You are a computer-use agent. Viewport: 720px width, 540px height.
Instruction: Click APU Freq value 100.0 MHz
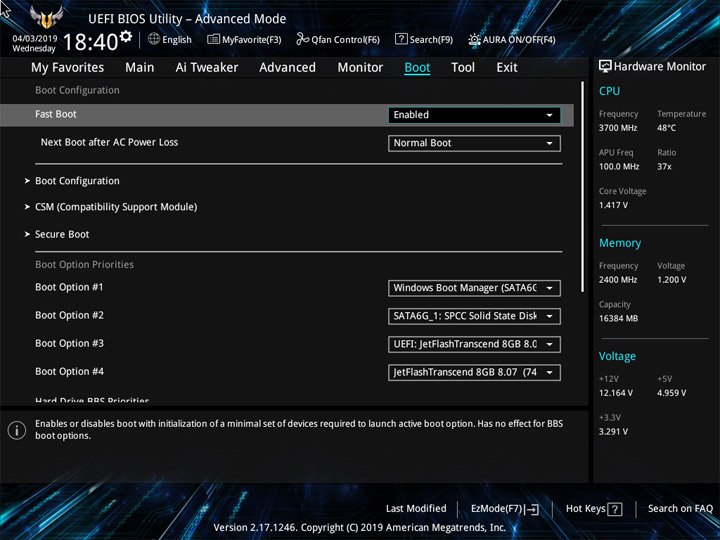(x=619, y=166)
